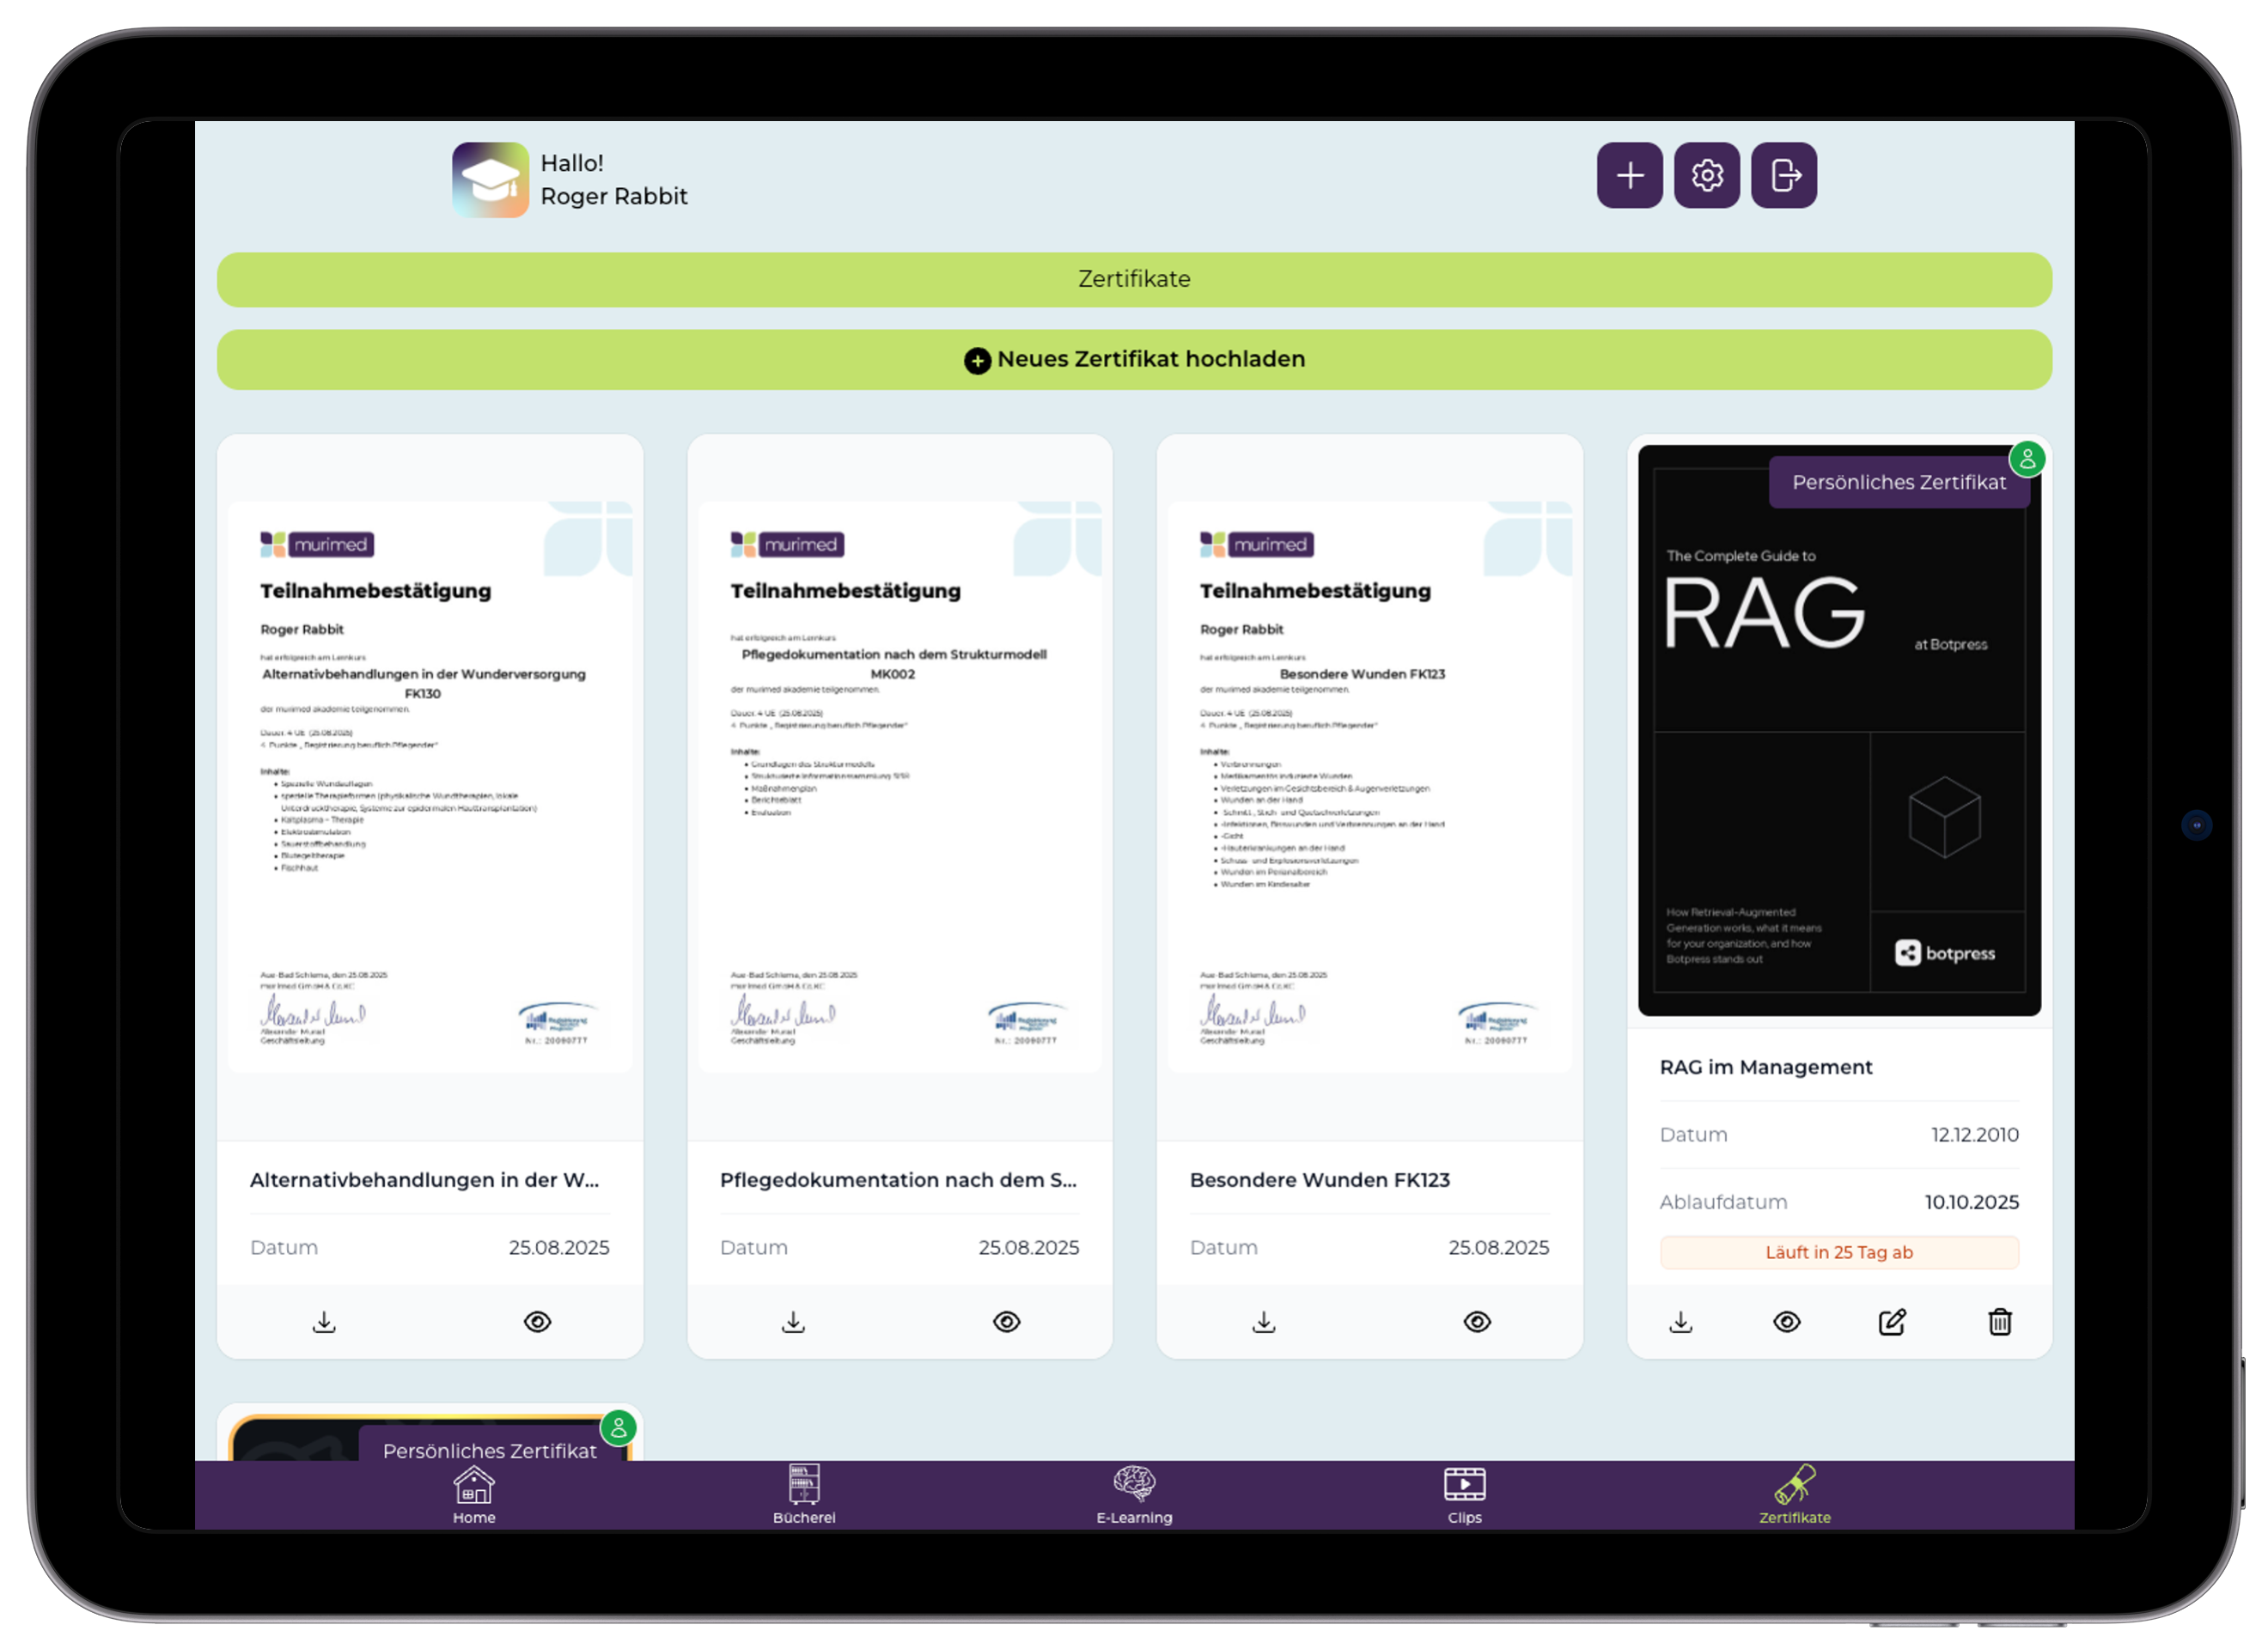Edit the RAG im Management certificate
Image resolution: width=2268 pixels, height=1649 pixels.
pyautogui.click(x=1892, y=1322)
